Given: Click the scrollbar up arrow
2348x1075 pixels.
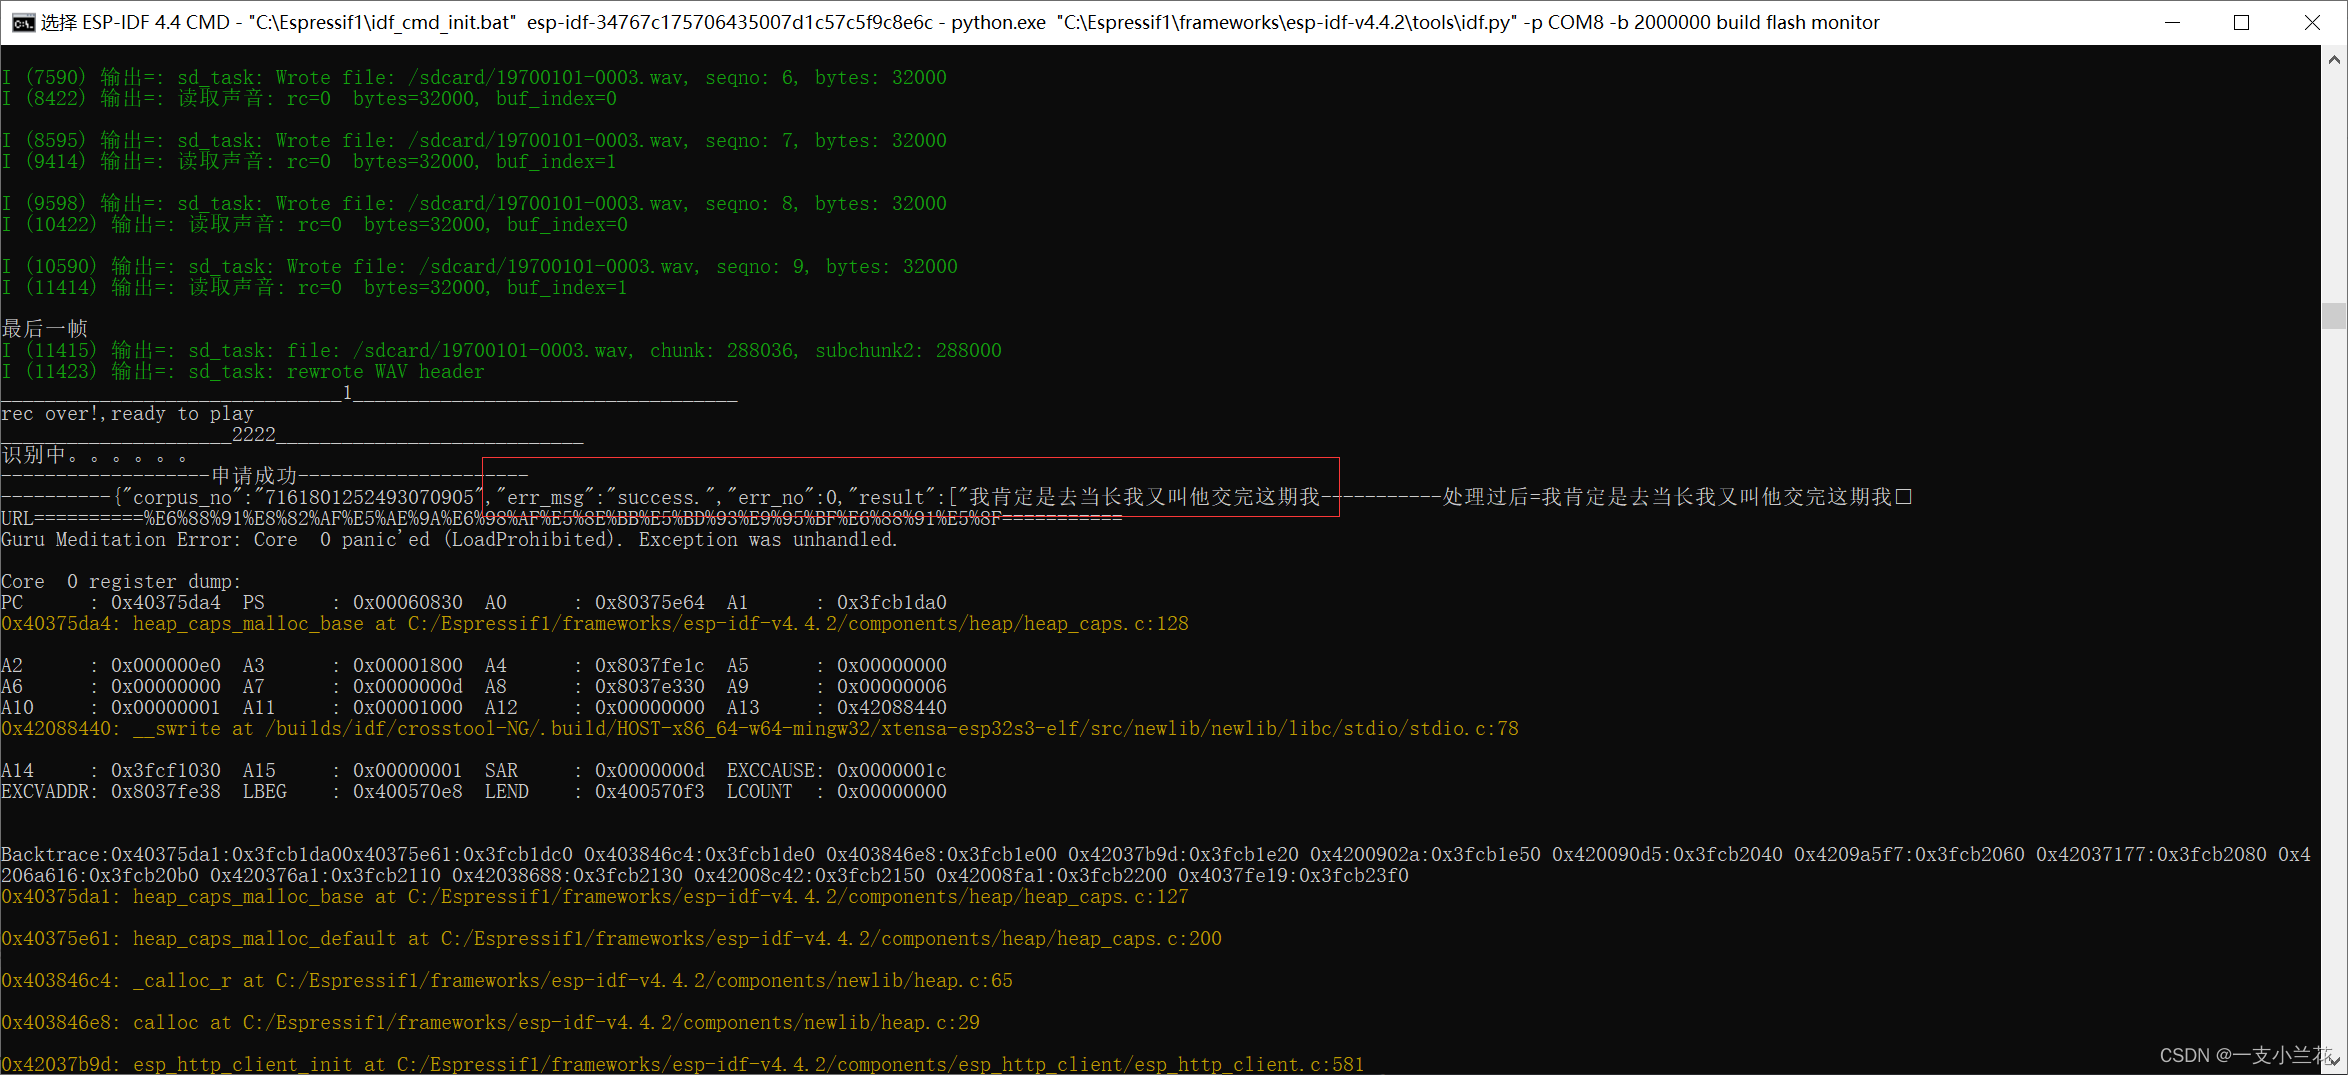Looking at the screenshot, I should tap(2334, 59).
